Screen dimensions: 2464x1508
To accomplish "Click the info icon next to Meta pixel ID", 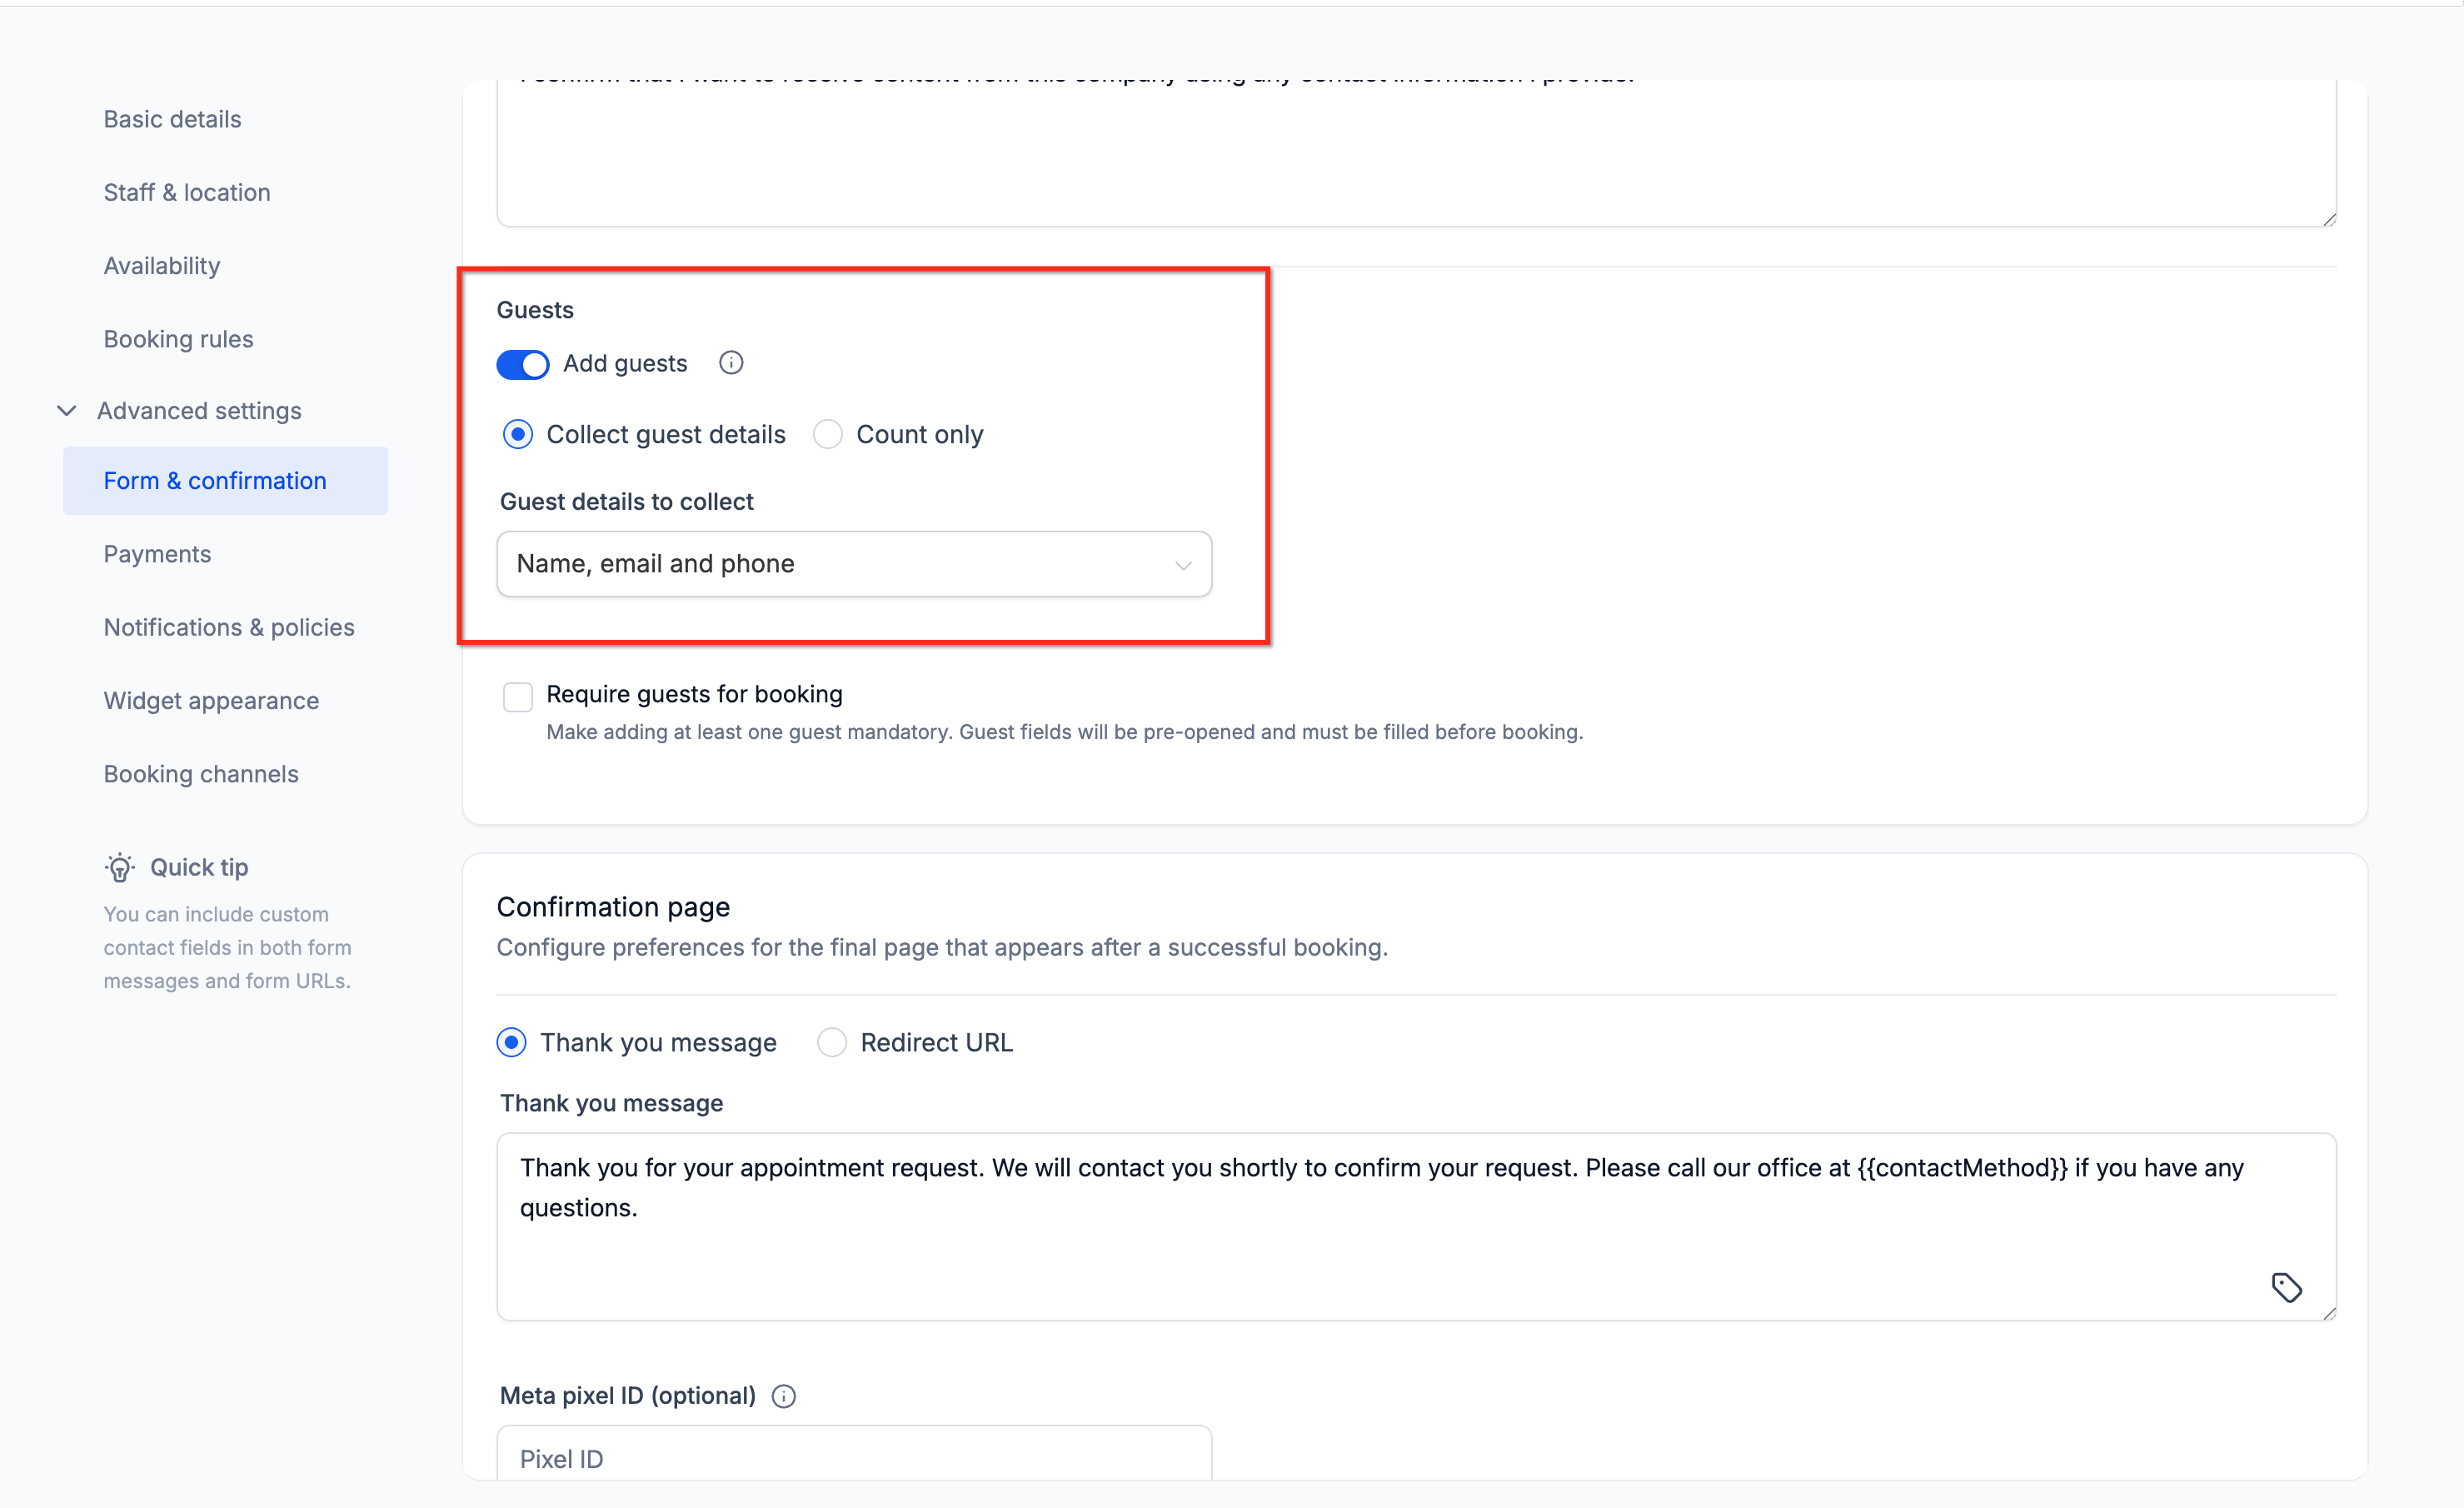I will pos(784,1396).
